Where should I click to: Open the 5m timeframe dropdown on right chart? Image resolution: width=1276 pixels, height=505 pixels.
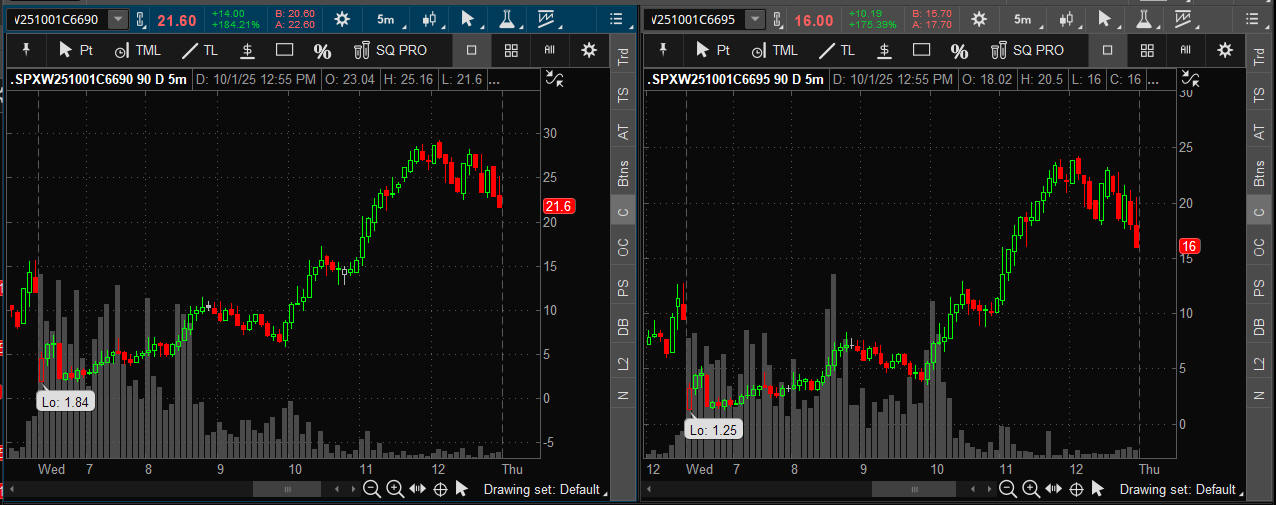1023,19
